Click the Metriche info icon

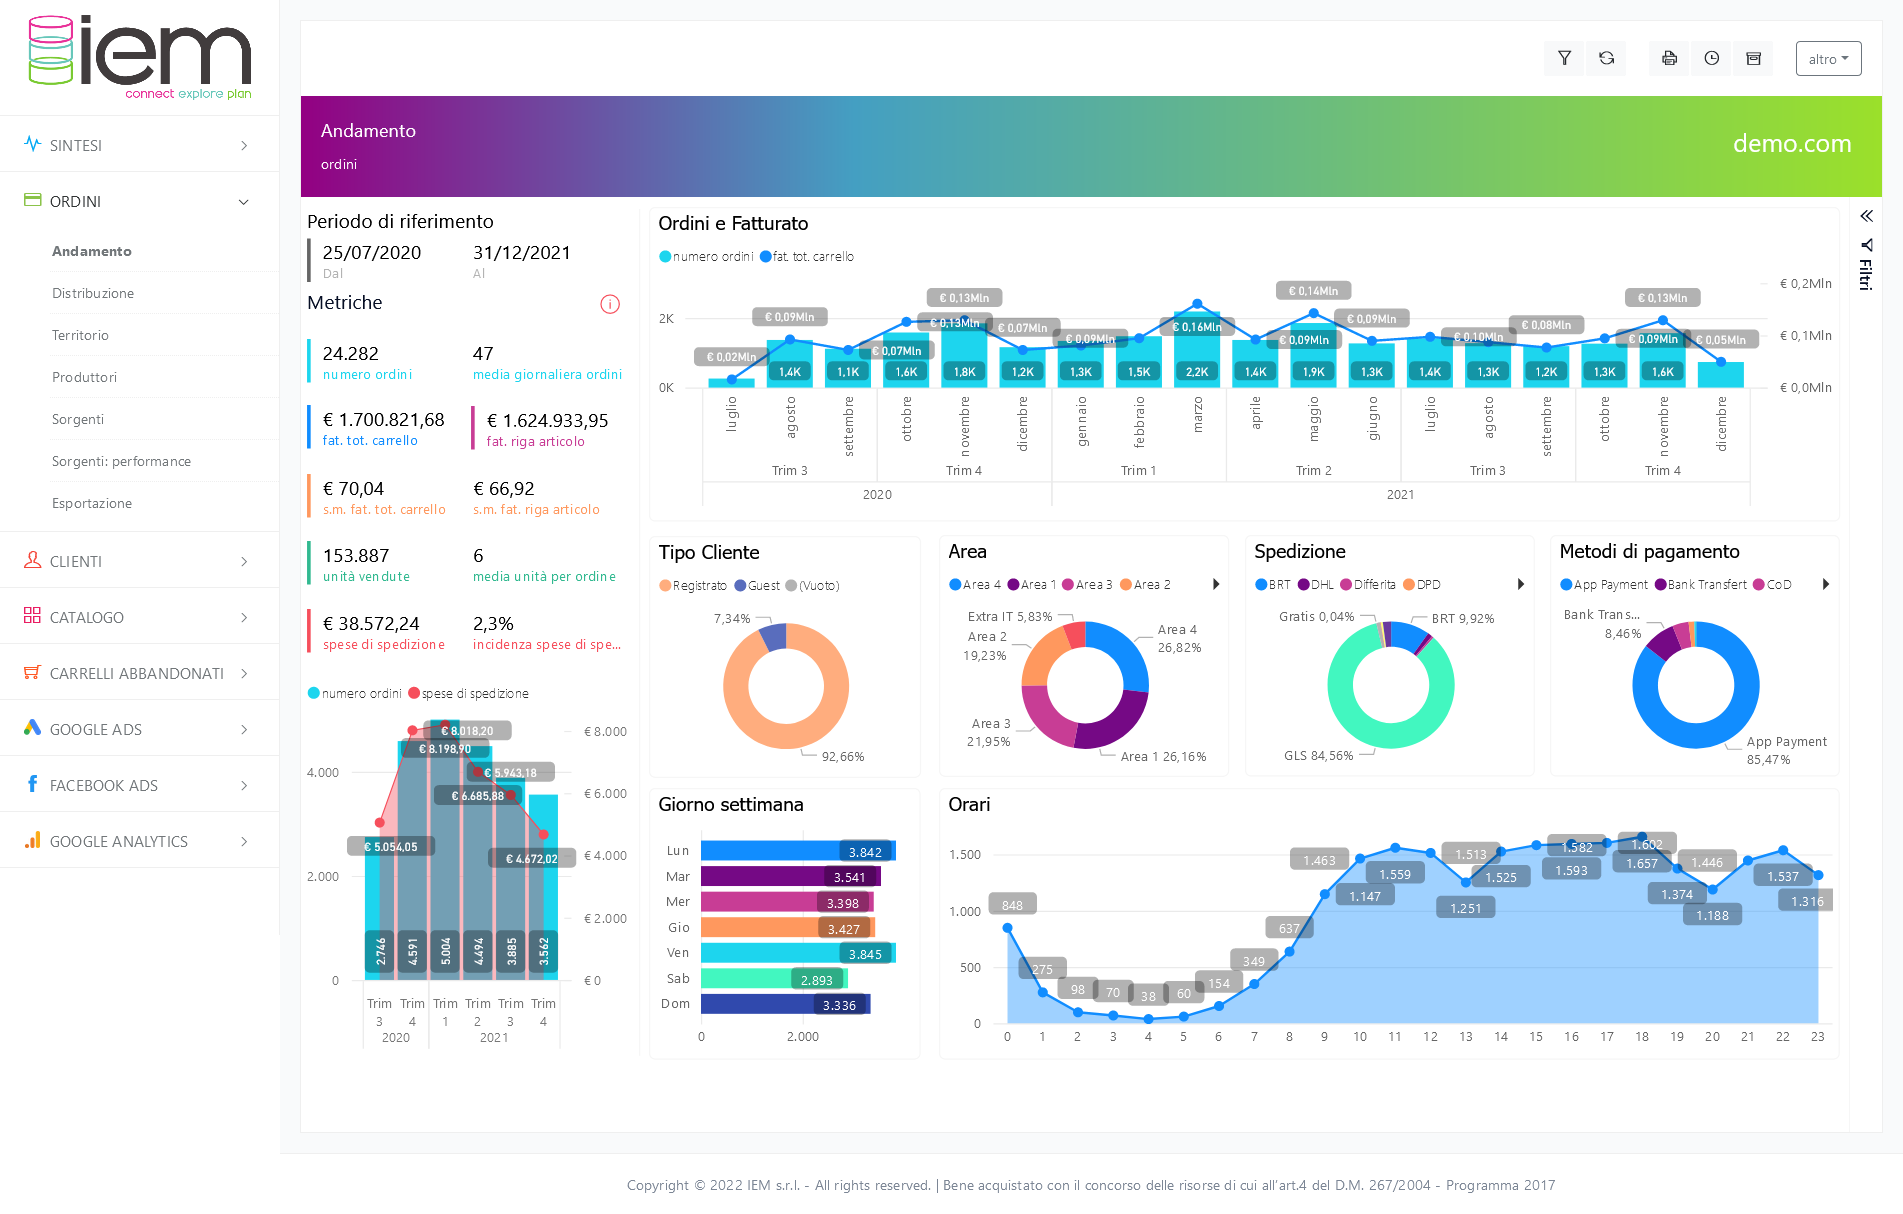tap(610, 304)
